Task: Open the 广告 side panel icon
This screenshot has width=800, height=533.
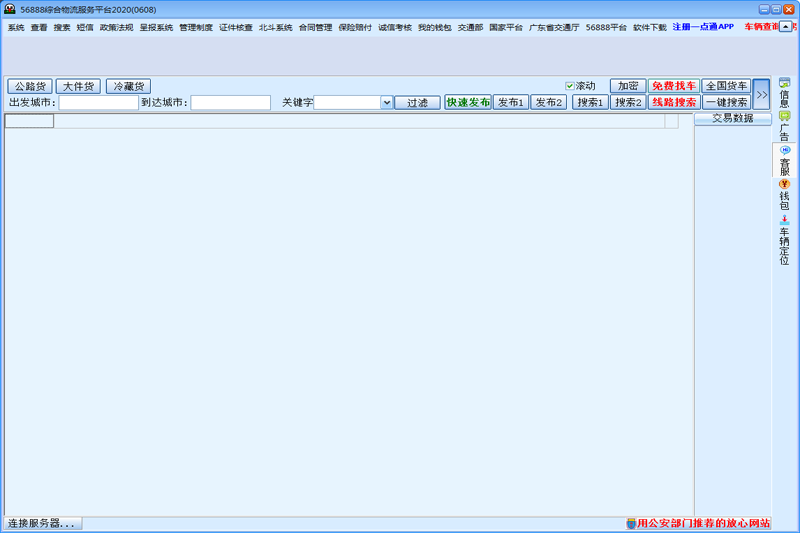Action: click(x=784, y=116)
